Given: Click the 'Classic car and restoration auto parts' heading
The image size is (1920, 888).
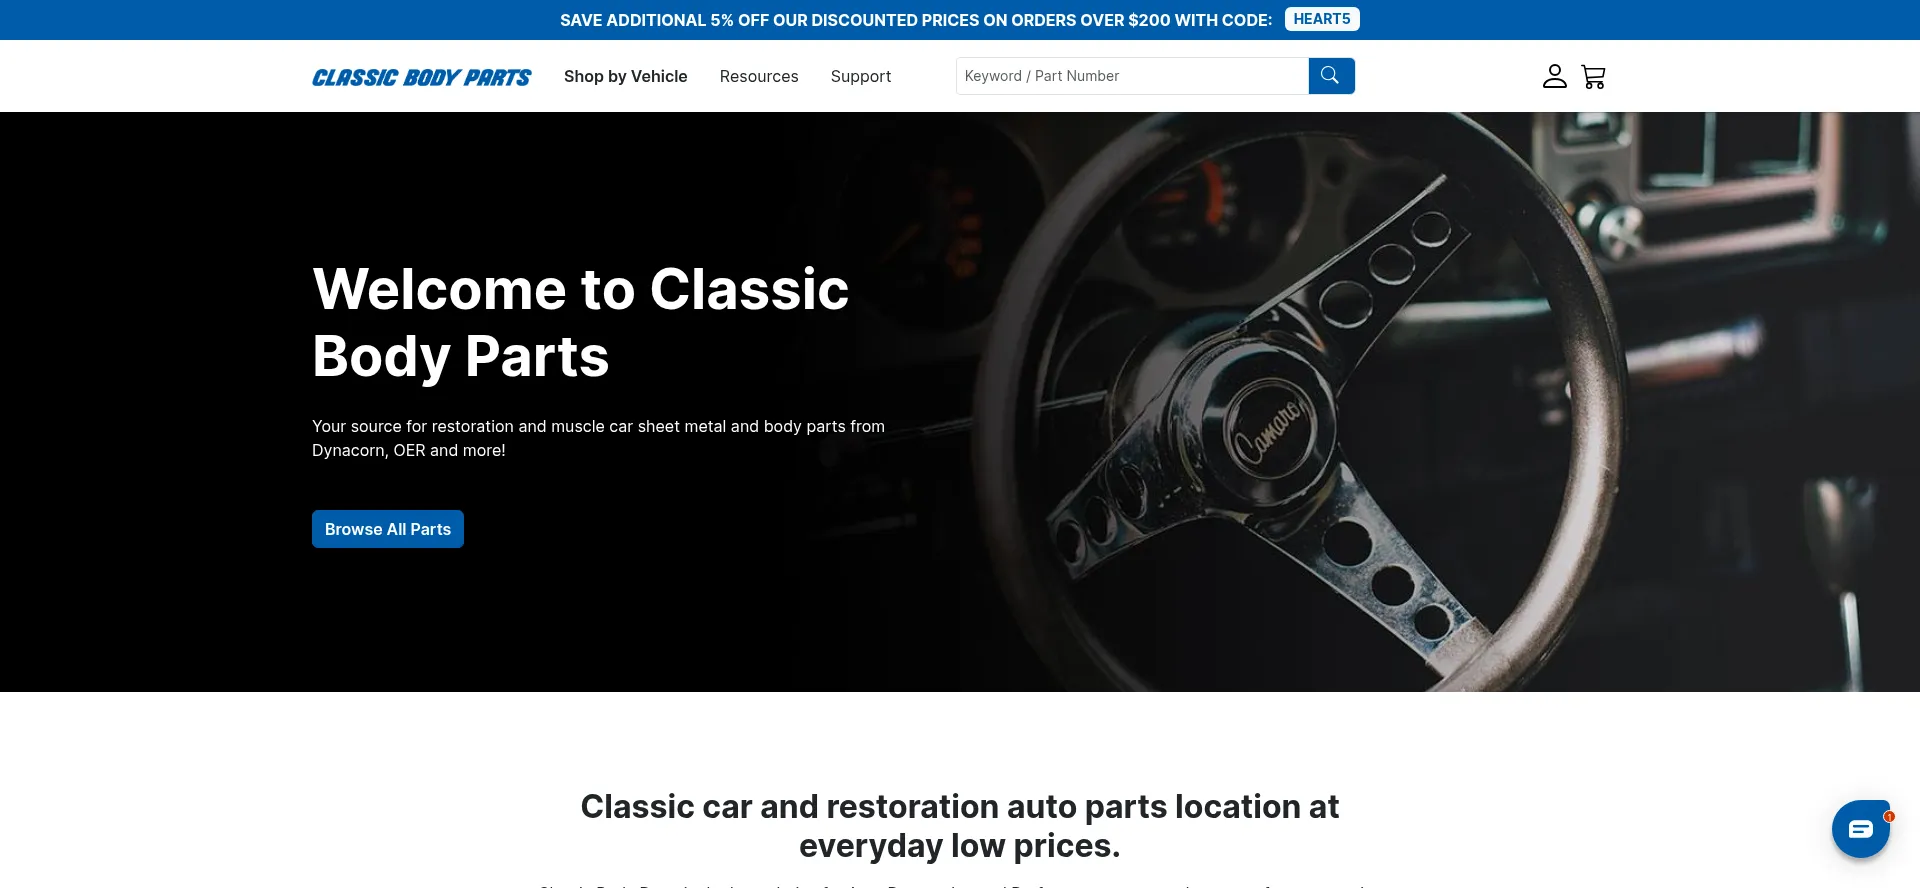Looking at the screenshot, I should click(x=960, y=826).
